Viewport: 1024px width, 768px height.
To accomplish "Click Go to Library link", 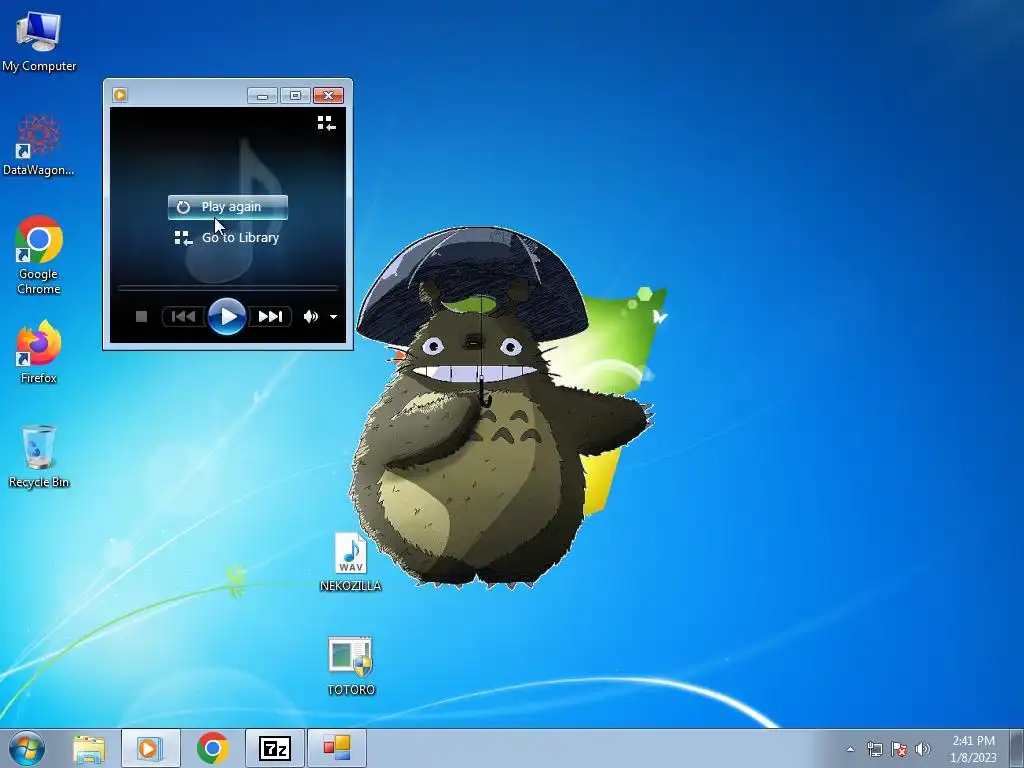I will pos(227,238).
